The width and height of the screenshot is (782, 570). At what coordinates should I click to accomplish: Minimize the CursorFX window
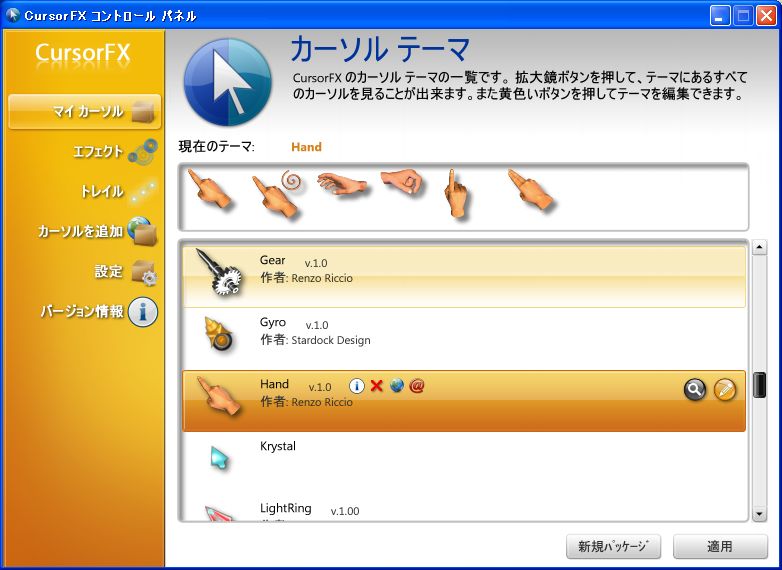(x=719, y=16)
